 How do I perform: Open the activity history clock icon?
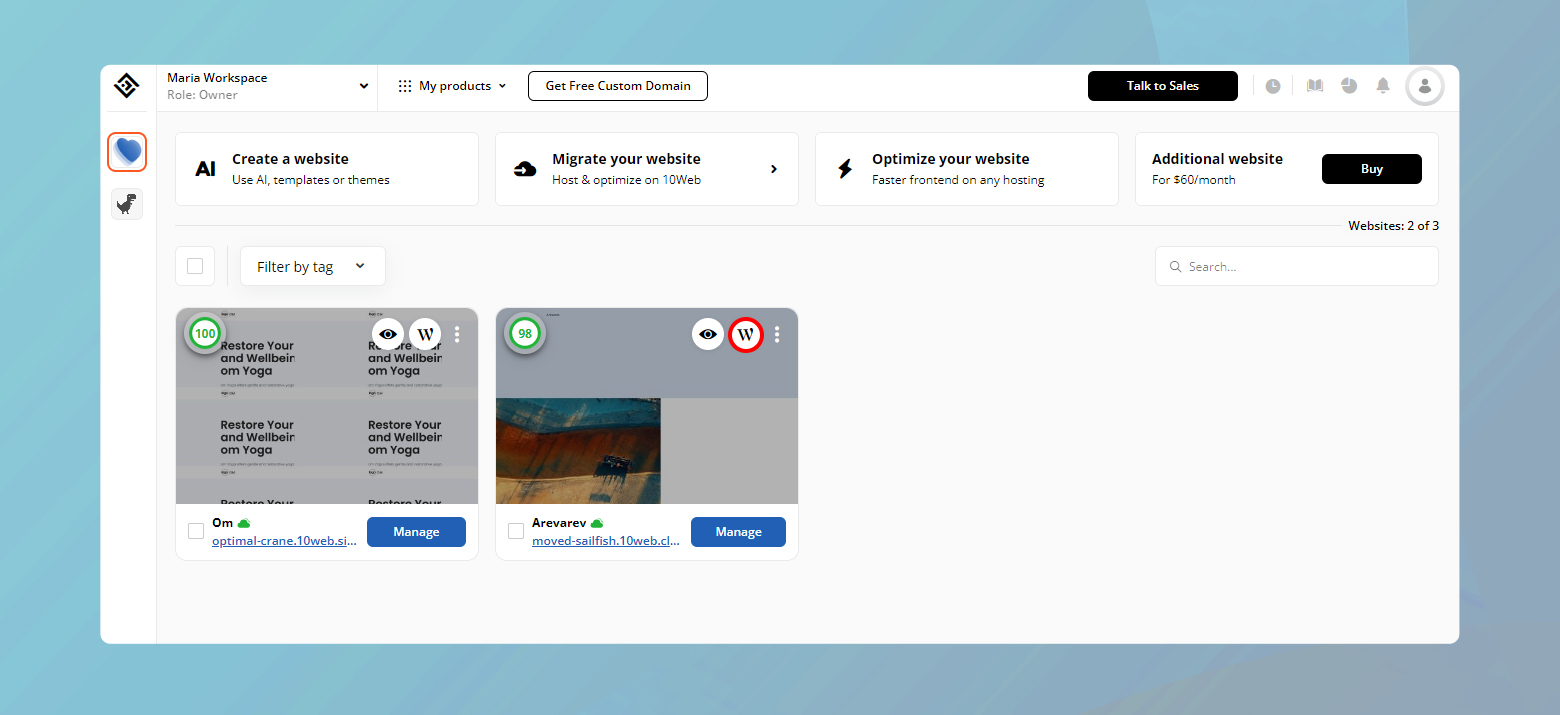tap(1273, 86)
